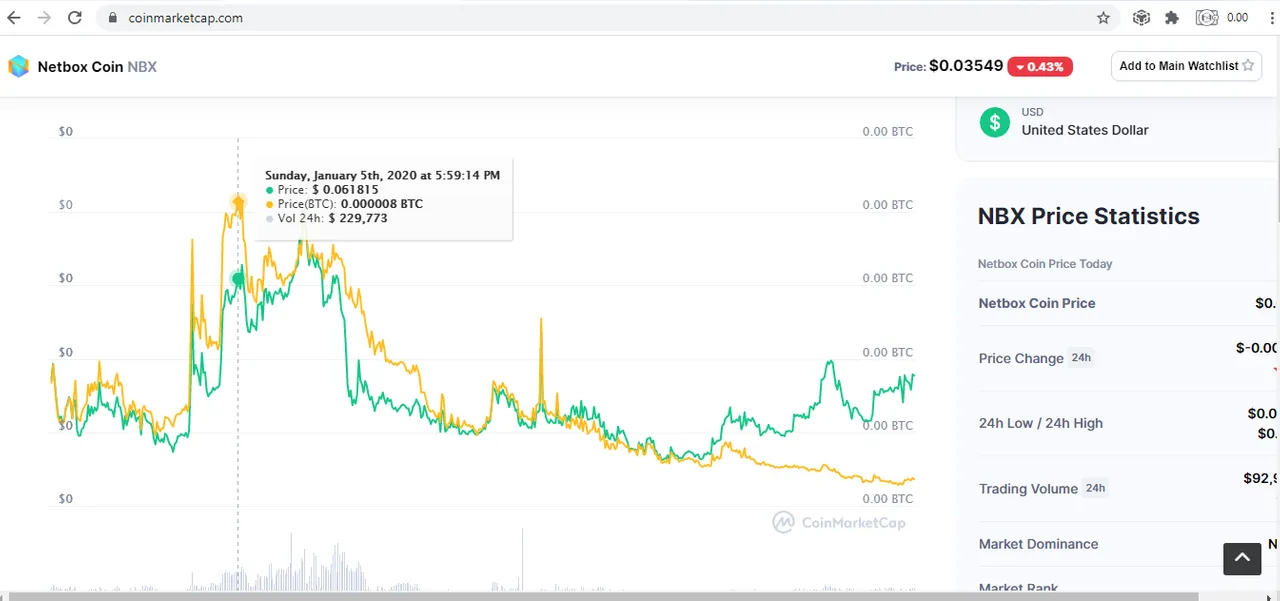Image resolution: width=1280 pixels, height=601 pixels.
Task: Go back to the previous page
Action: (x=14, y=18)
